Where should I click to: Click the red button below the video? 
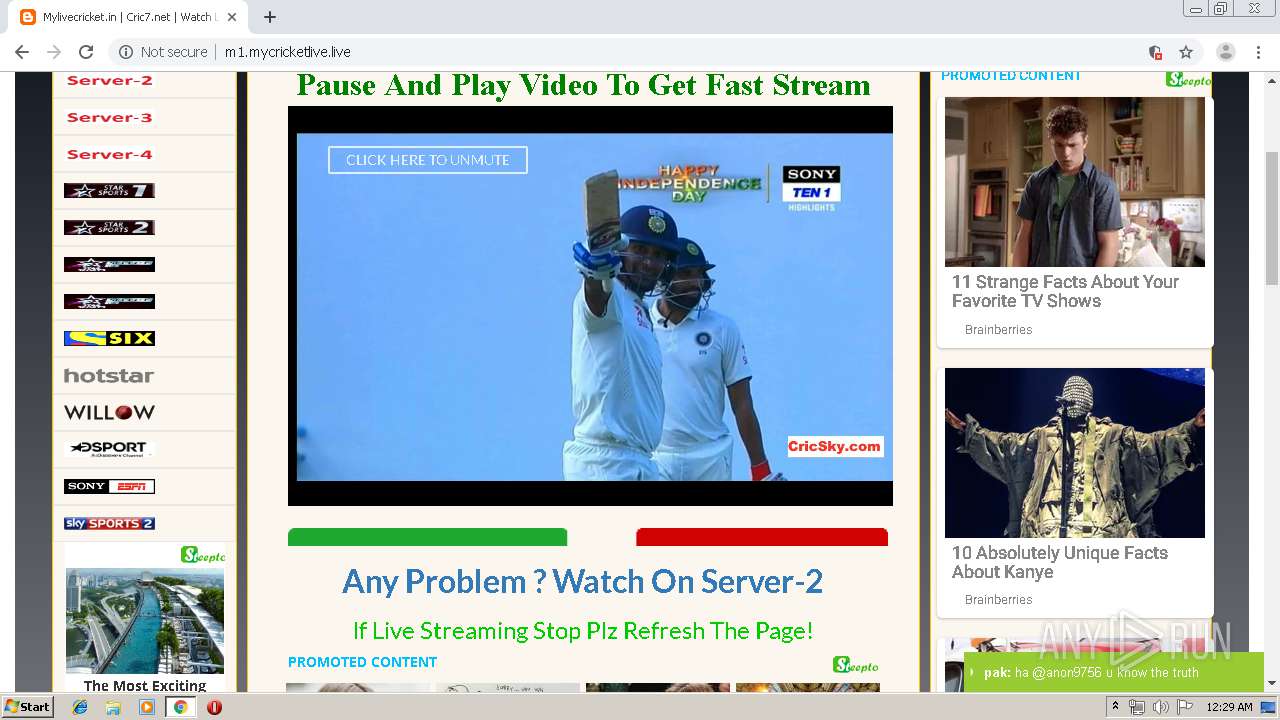[762, 537]
